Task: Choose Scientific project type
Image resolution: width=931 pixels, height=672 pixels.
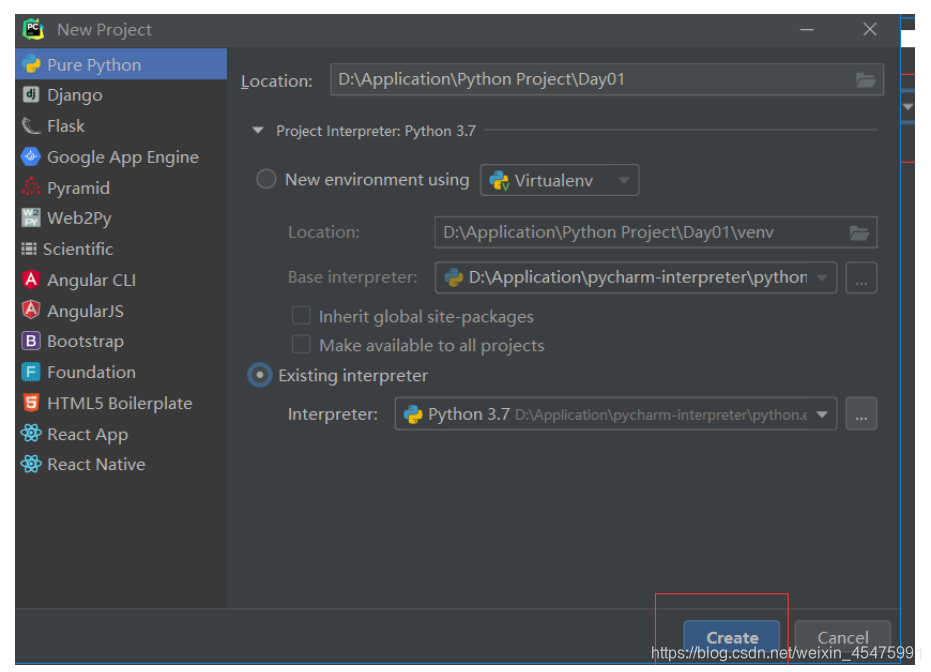Action: point(121,249)
